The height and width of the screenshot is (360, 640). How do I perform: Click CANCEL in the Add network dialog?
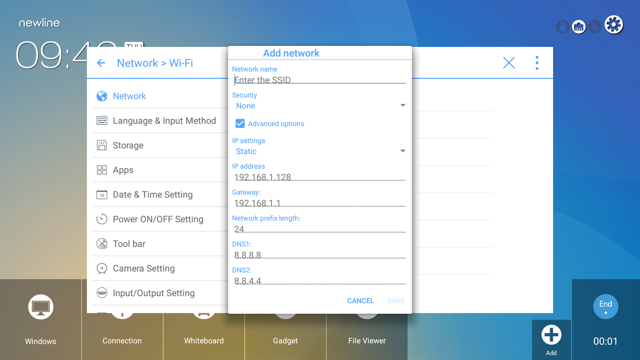coord(360,300)
